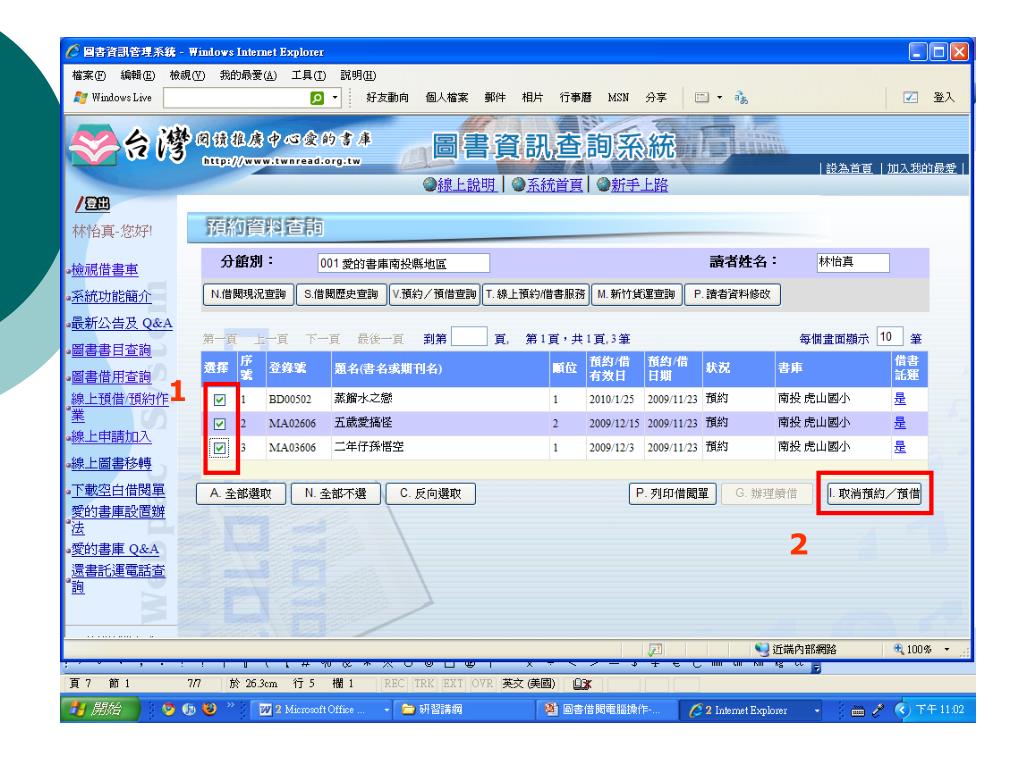Click the 分館別 input field
The width and height of the screenshot is (1024, 768).
click(x=403, y=263)
